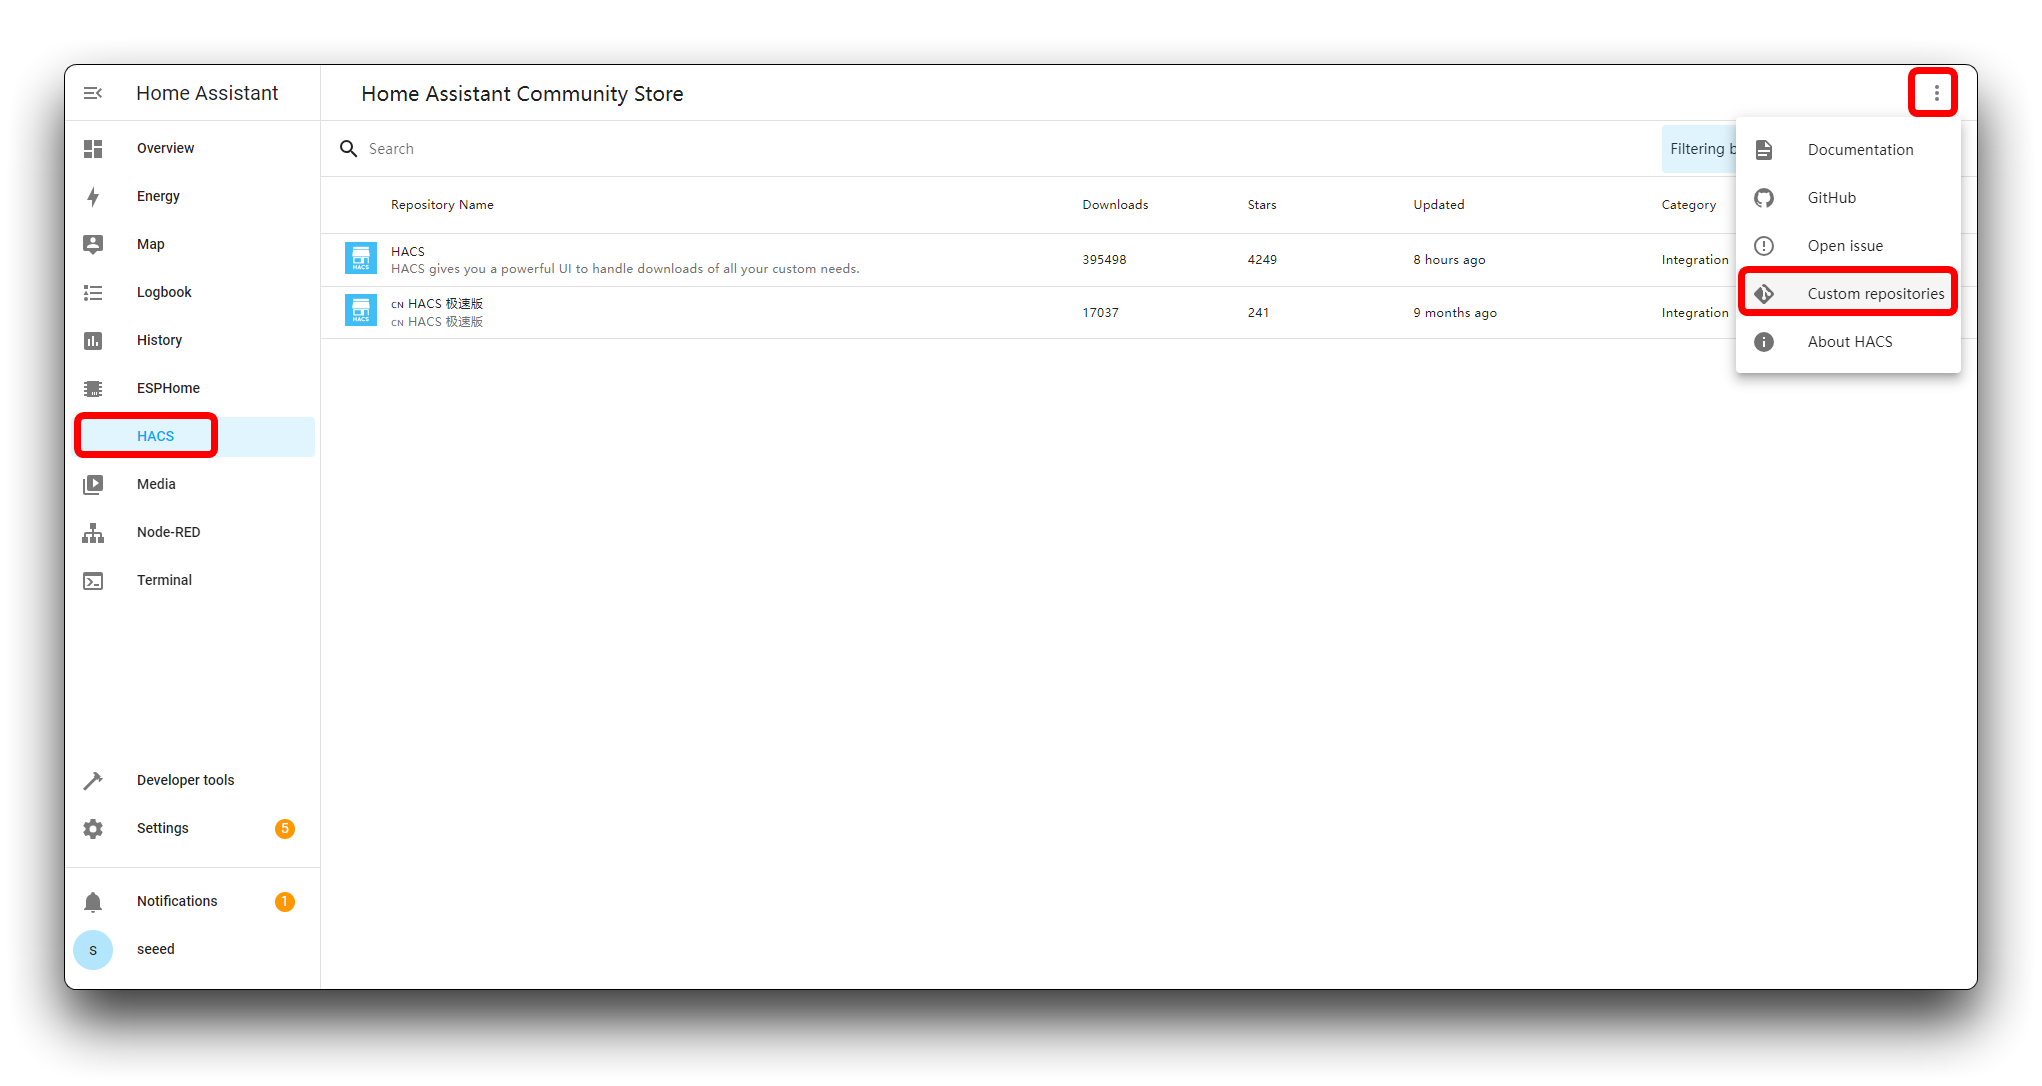
Task: Click the Custom repositories git icon
Action: click(x=1764, y=293)
